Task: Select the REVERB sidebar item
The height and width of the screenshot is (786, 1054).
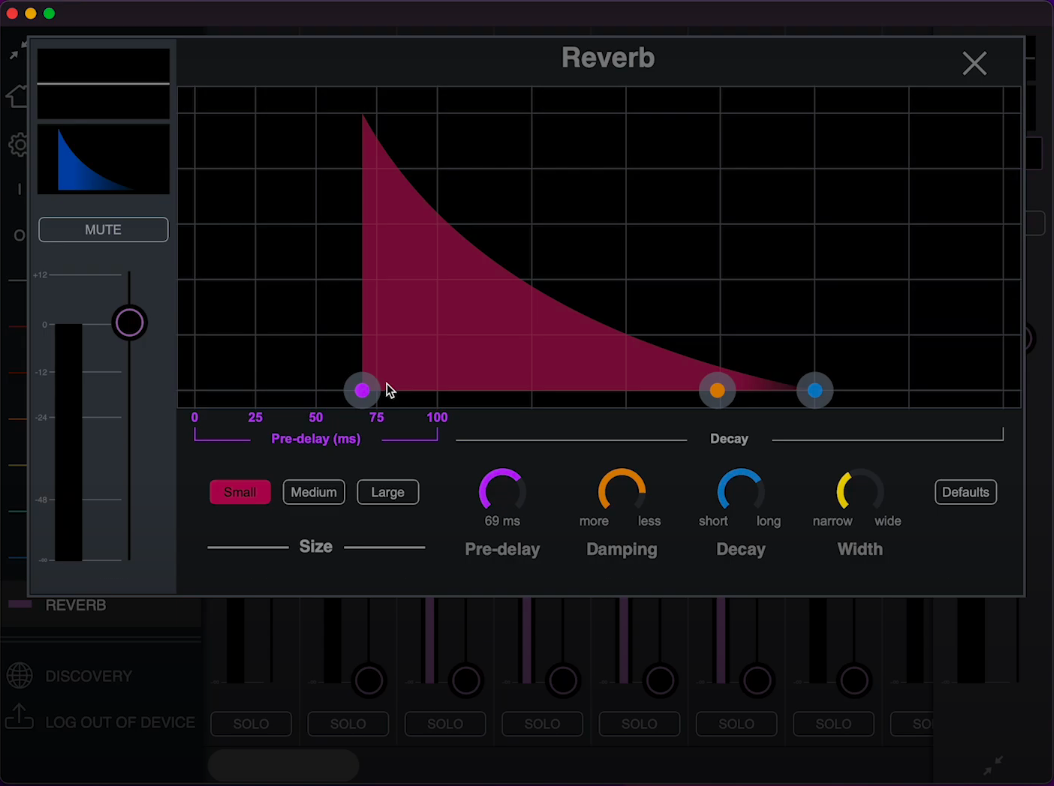Action: (76, 605)
